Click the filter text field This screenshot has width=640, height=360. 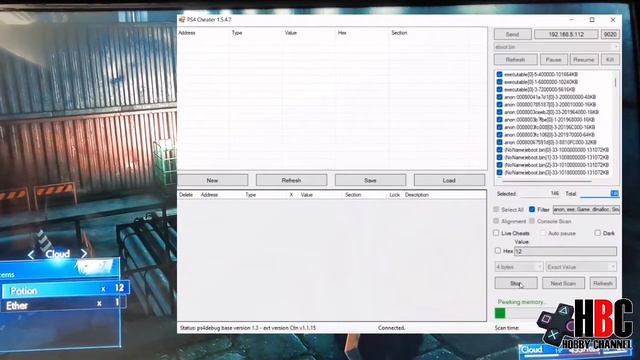(586, 209)
